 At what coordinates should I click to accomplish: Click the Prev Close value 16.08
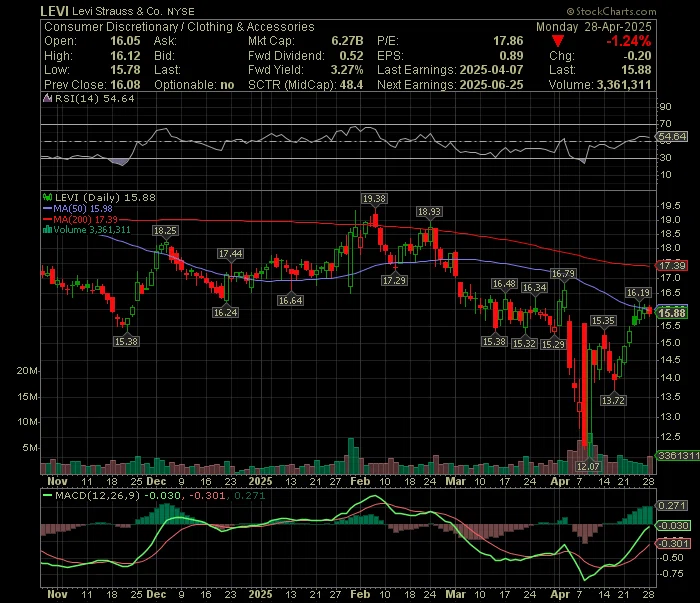[x=125, y=85]
